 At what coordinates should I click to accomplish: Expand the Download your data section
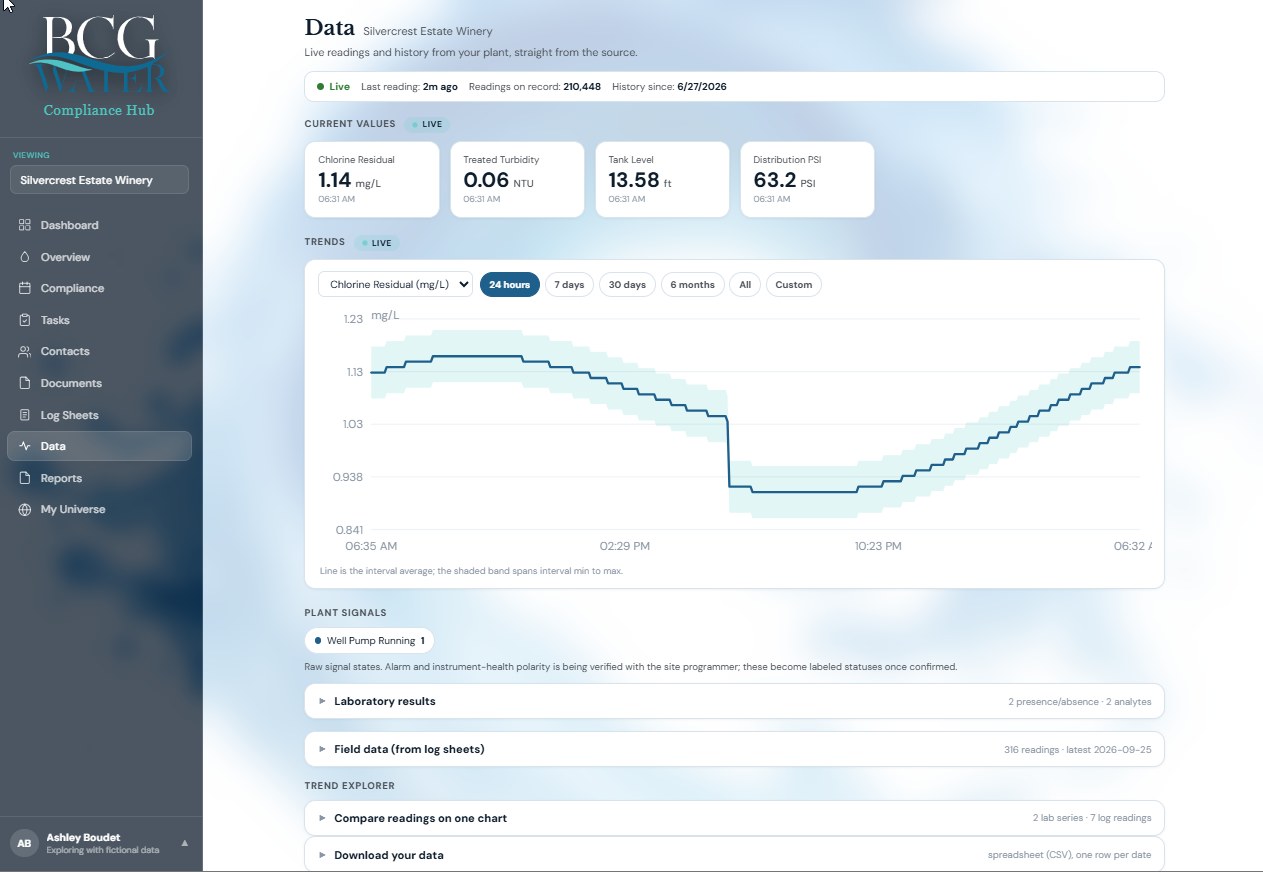734,855
